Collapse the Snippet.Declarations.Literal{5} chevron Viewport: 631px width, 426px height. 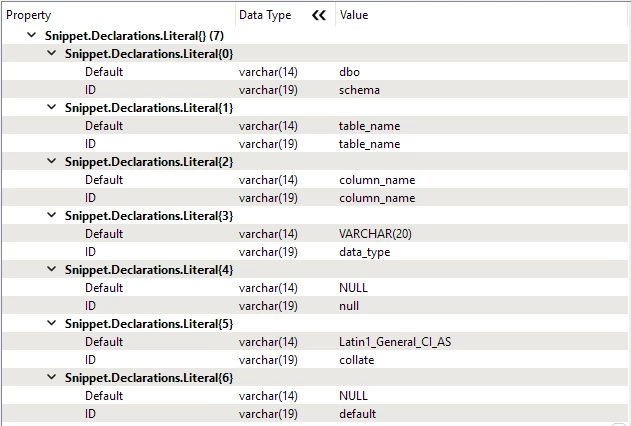pos(52,323)
